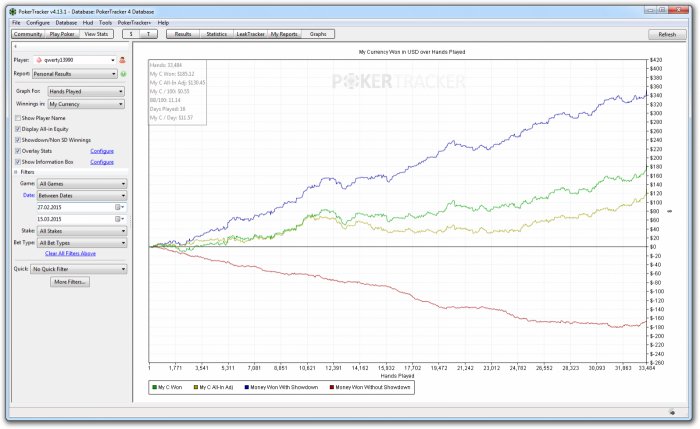Click the status bar icon at bottom right

tap(672, 413)
